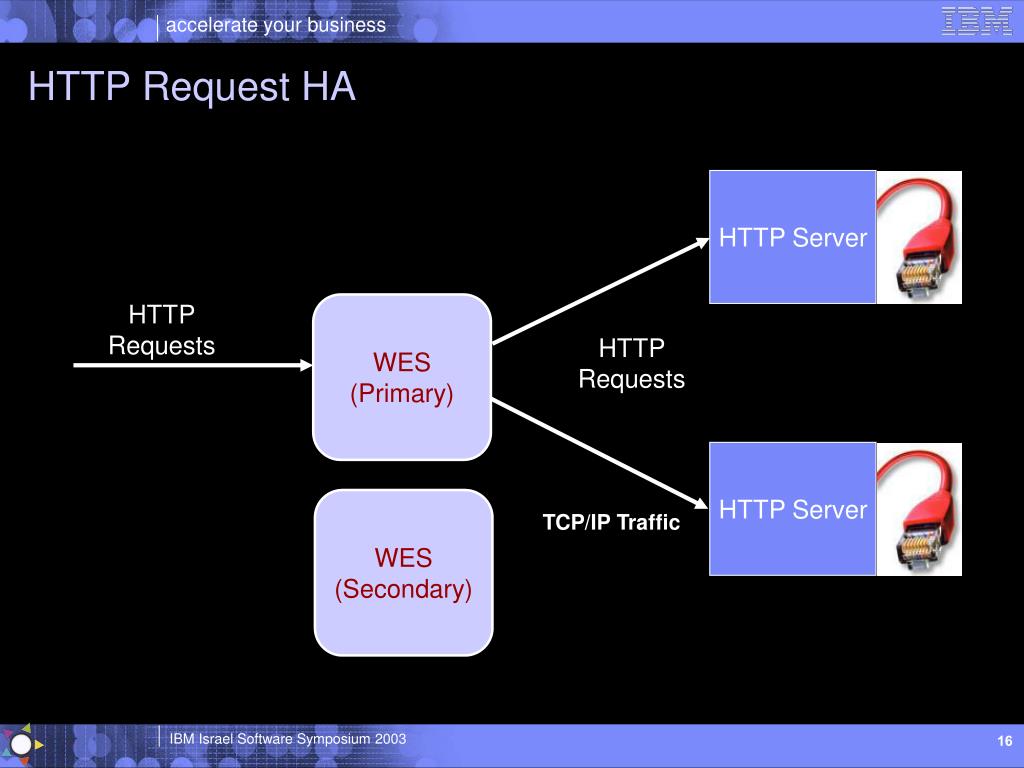Click the colorful circle logo in footer
This screenshot has height=768, width=1024.
click(x=22, y=744)
